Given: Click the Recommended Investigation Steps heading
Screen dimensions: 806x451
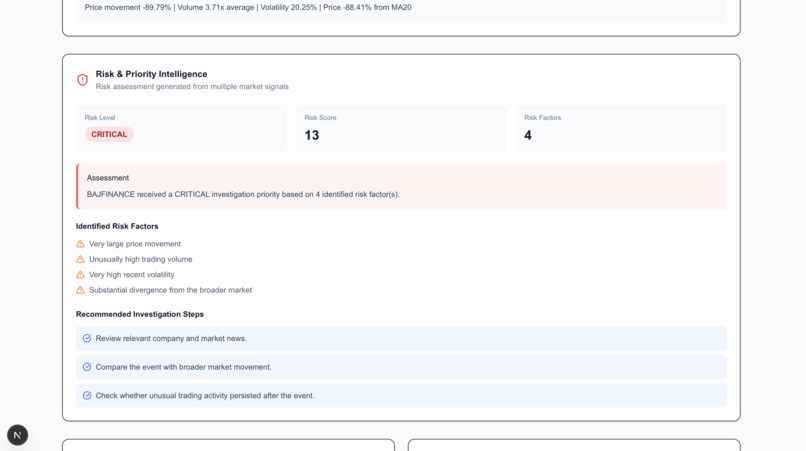Looking at the screenshot, I should click(140, 314).
